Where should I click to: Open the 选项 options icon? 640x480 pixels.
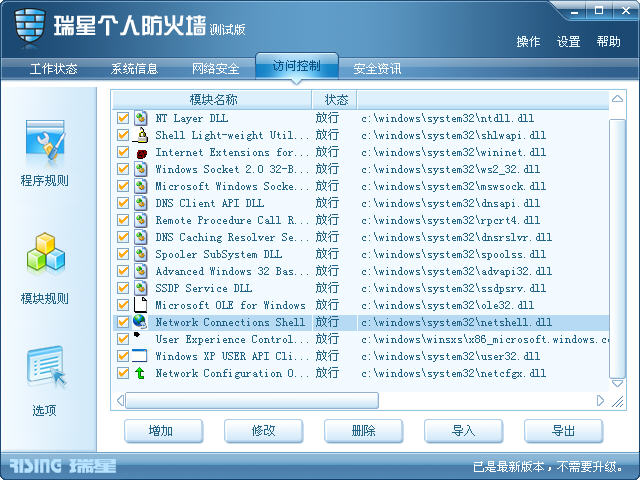click(46, 366)
